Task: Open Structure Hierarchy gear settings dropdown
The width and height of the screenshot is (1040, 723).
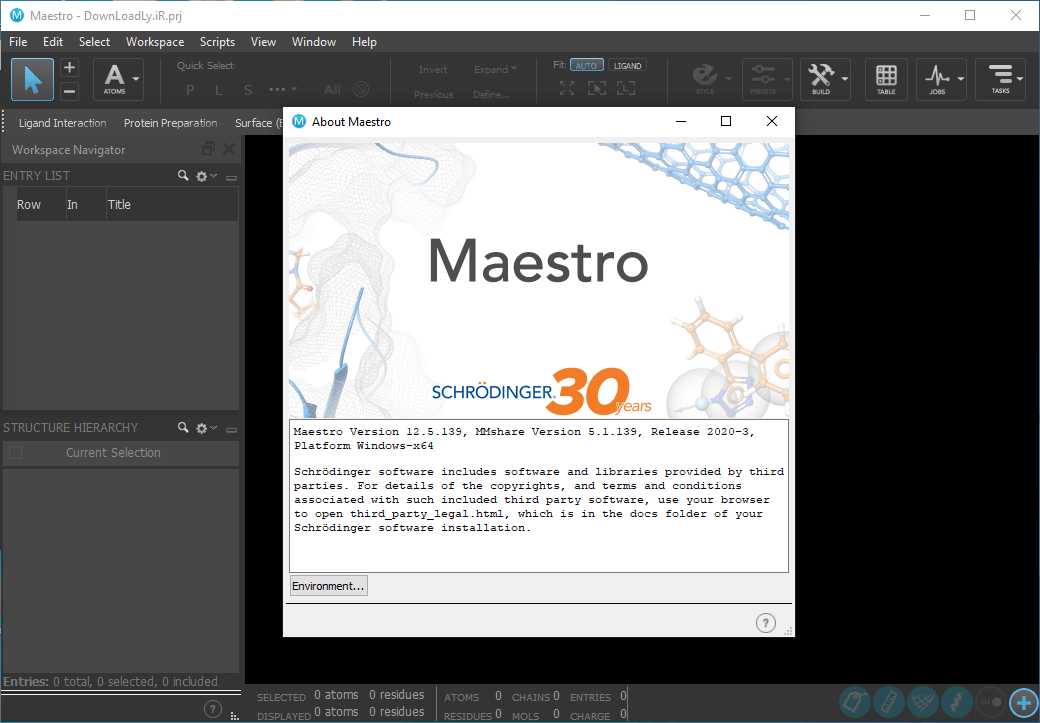Action: pos(205,428)
